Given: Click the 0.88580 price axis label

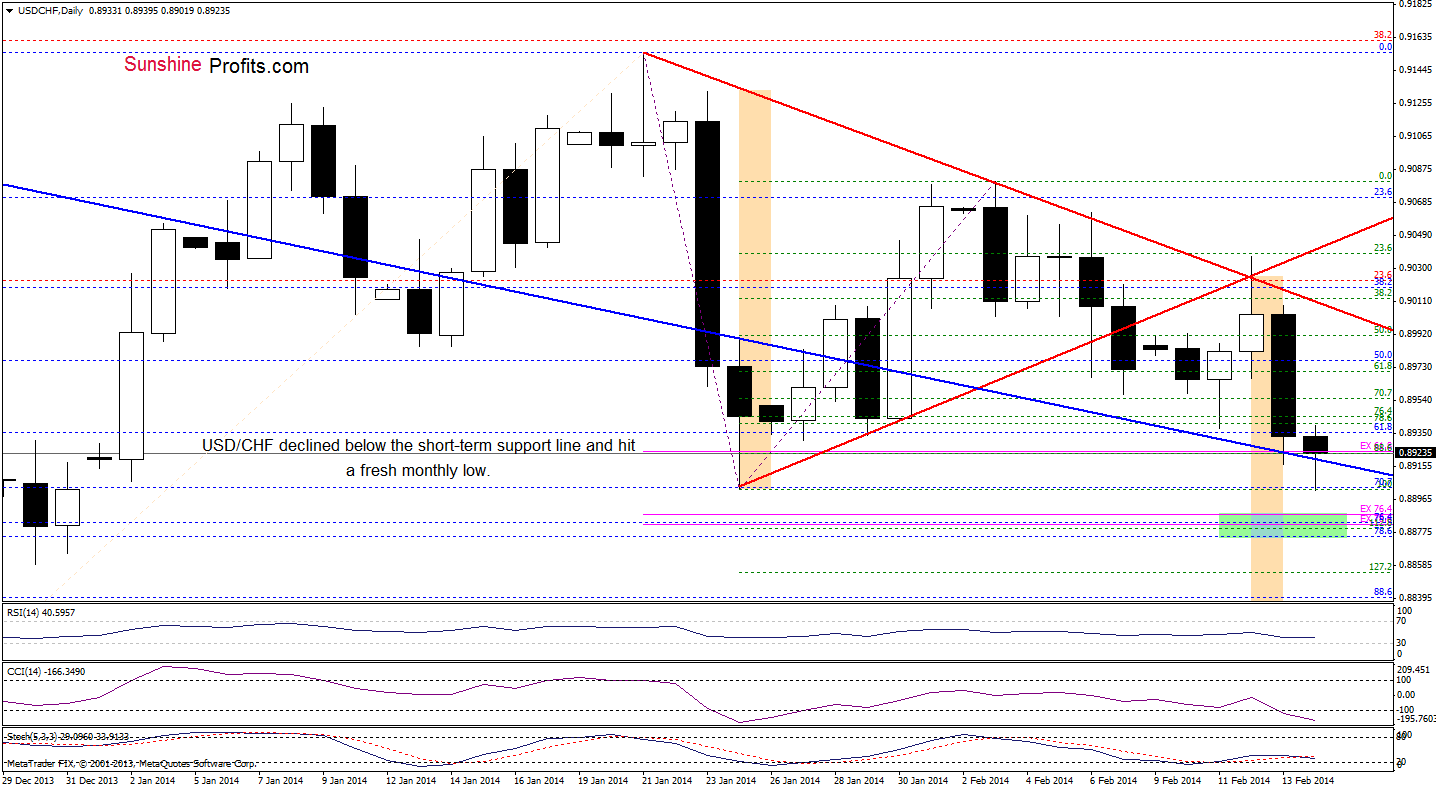Looking at the screenshot, I should (x=1417, y=565).
